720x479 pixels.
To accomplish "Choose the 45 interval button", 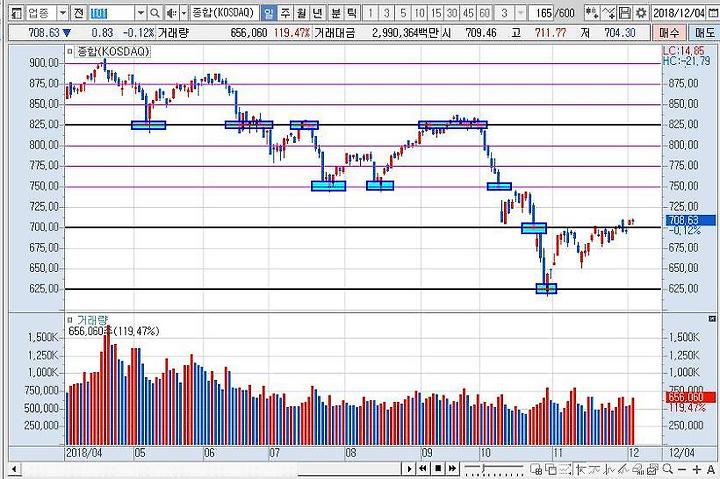I will click(468, 13).
